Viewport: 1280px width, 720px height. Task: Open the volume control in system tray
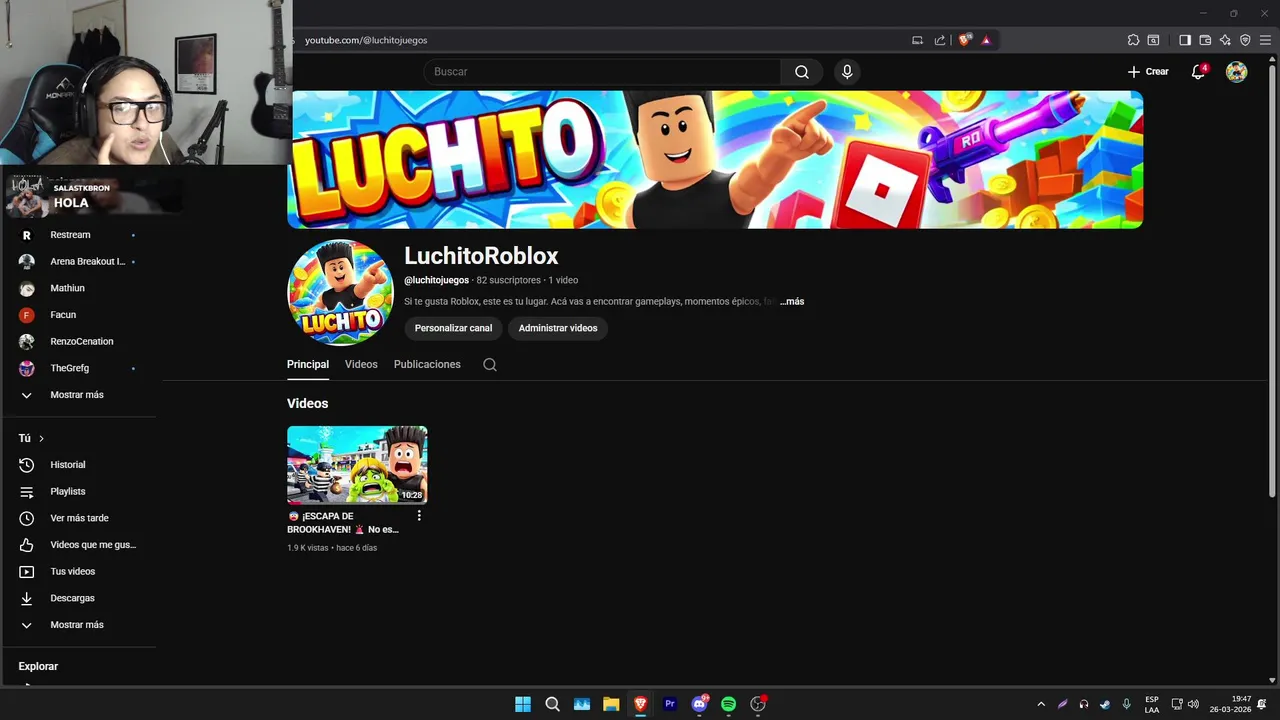click(x=1193, y=704)
